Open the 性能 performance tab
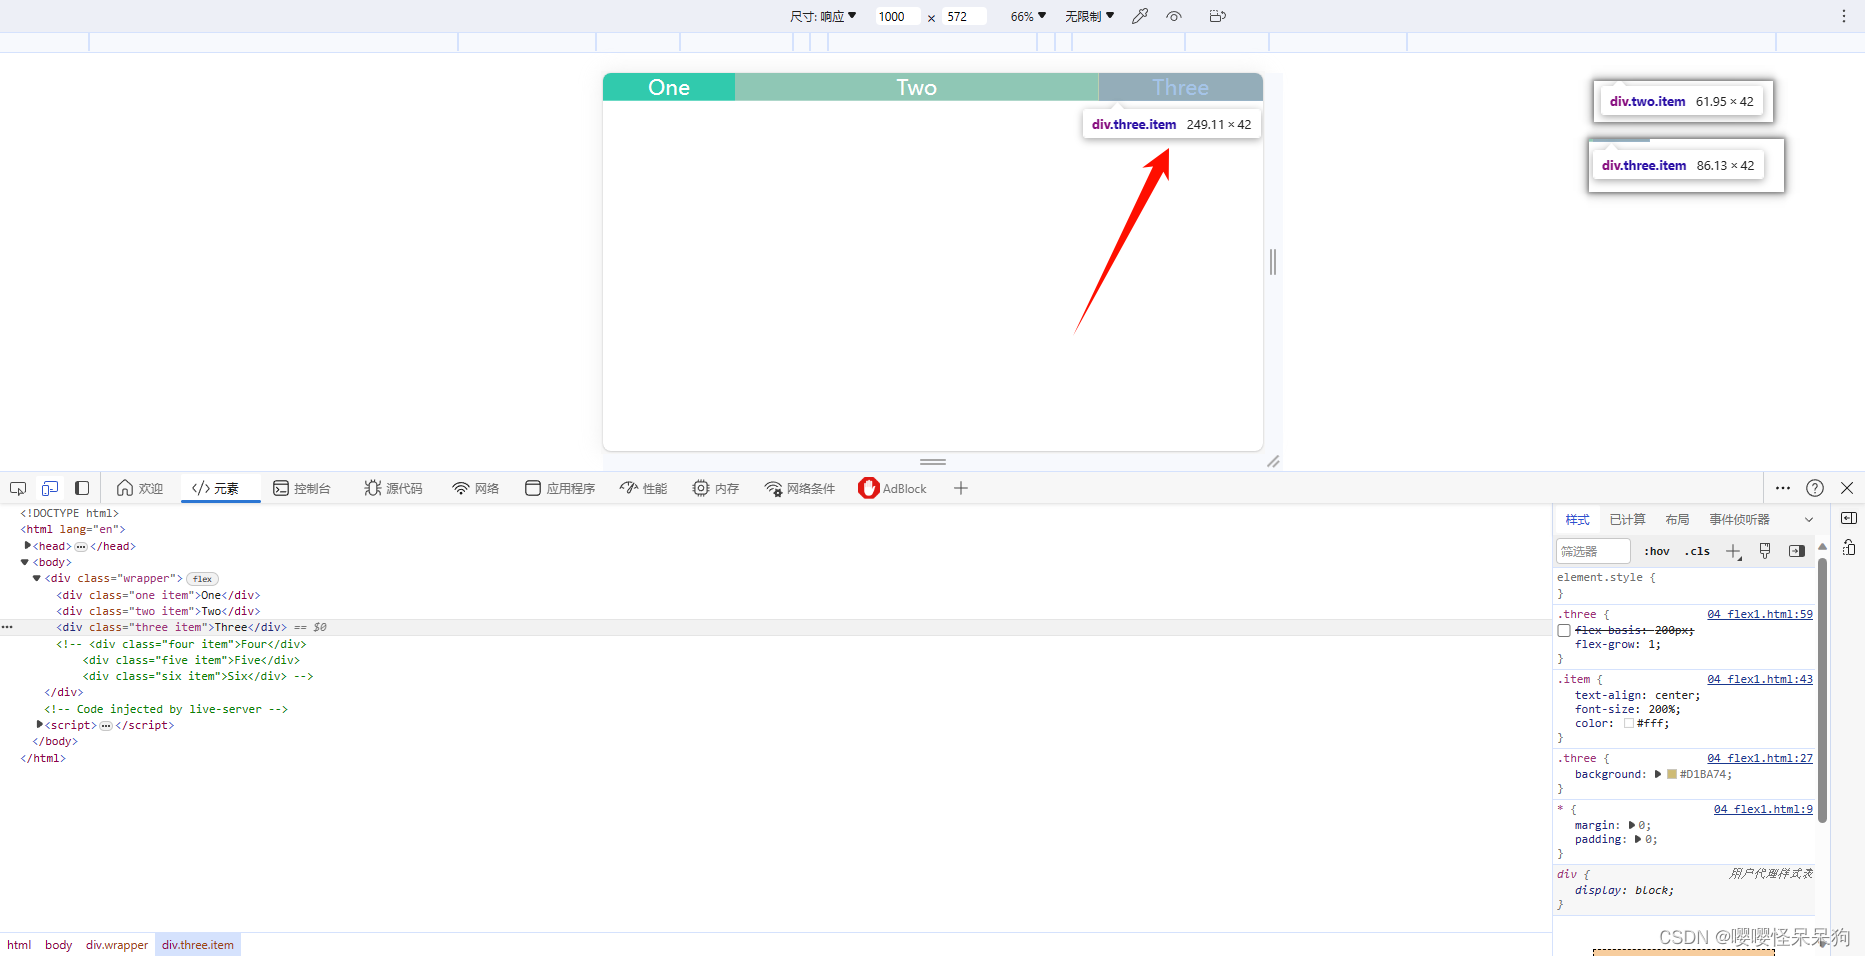The height and width of the screenshot is (956, 1865). (644, 488)
